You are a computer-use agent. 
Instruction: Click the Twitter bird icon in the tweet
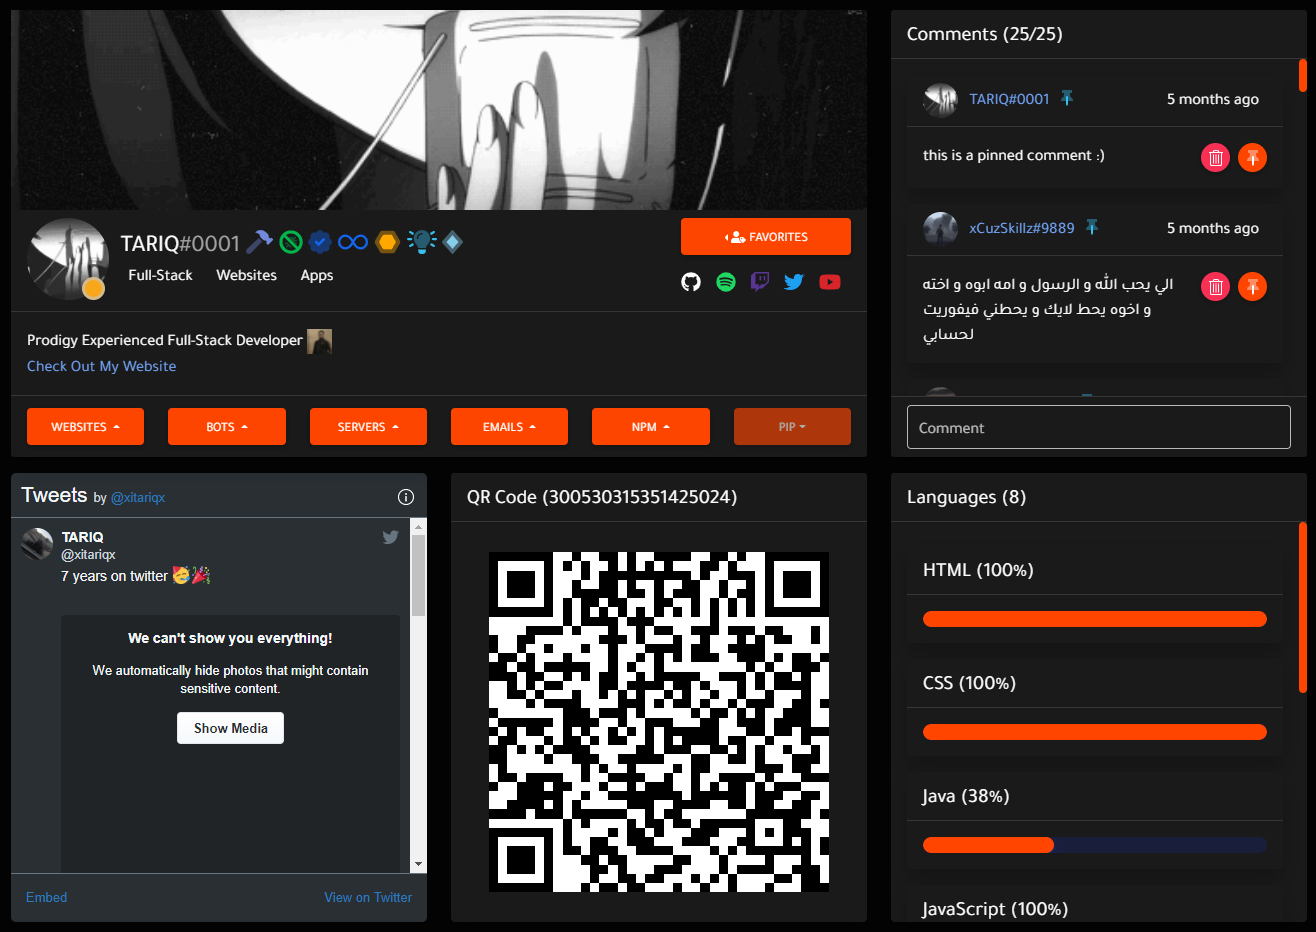[390, 537]
